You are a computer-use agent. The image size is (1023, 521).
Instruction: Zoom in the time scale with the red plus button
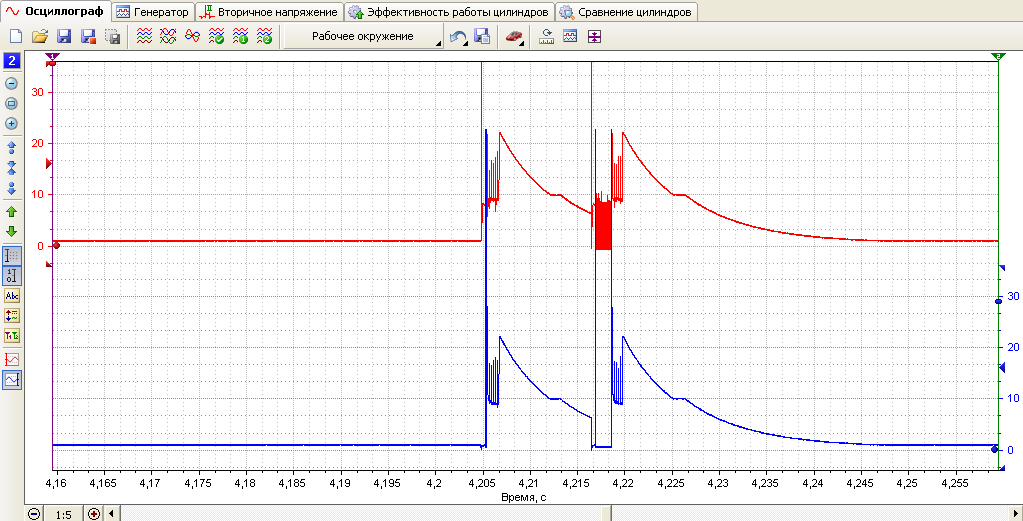(94, 514)
